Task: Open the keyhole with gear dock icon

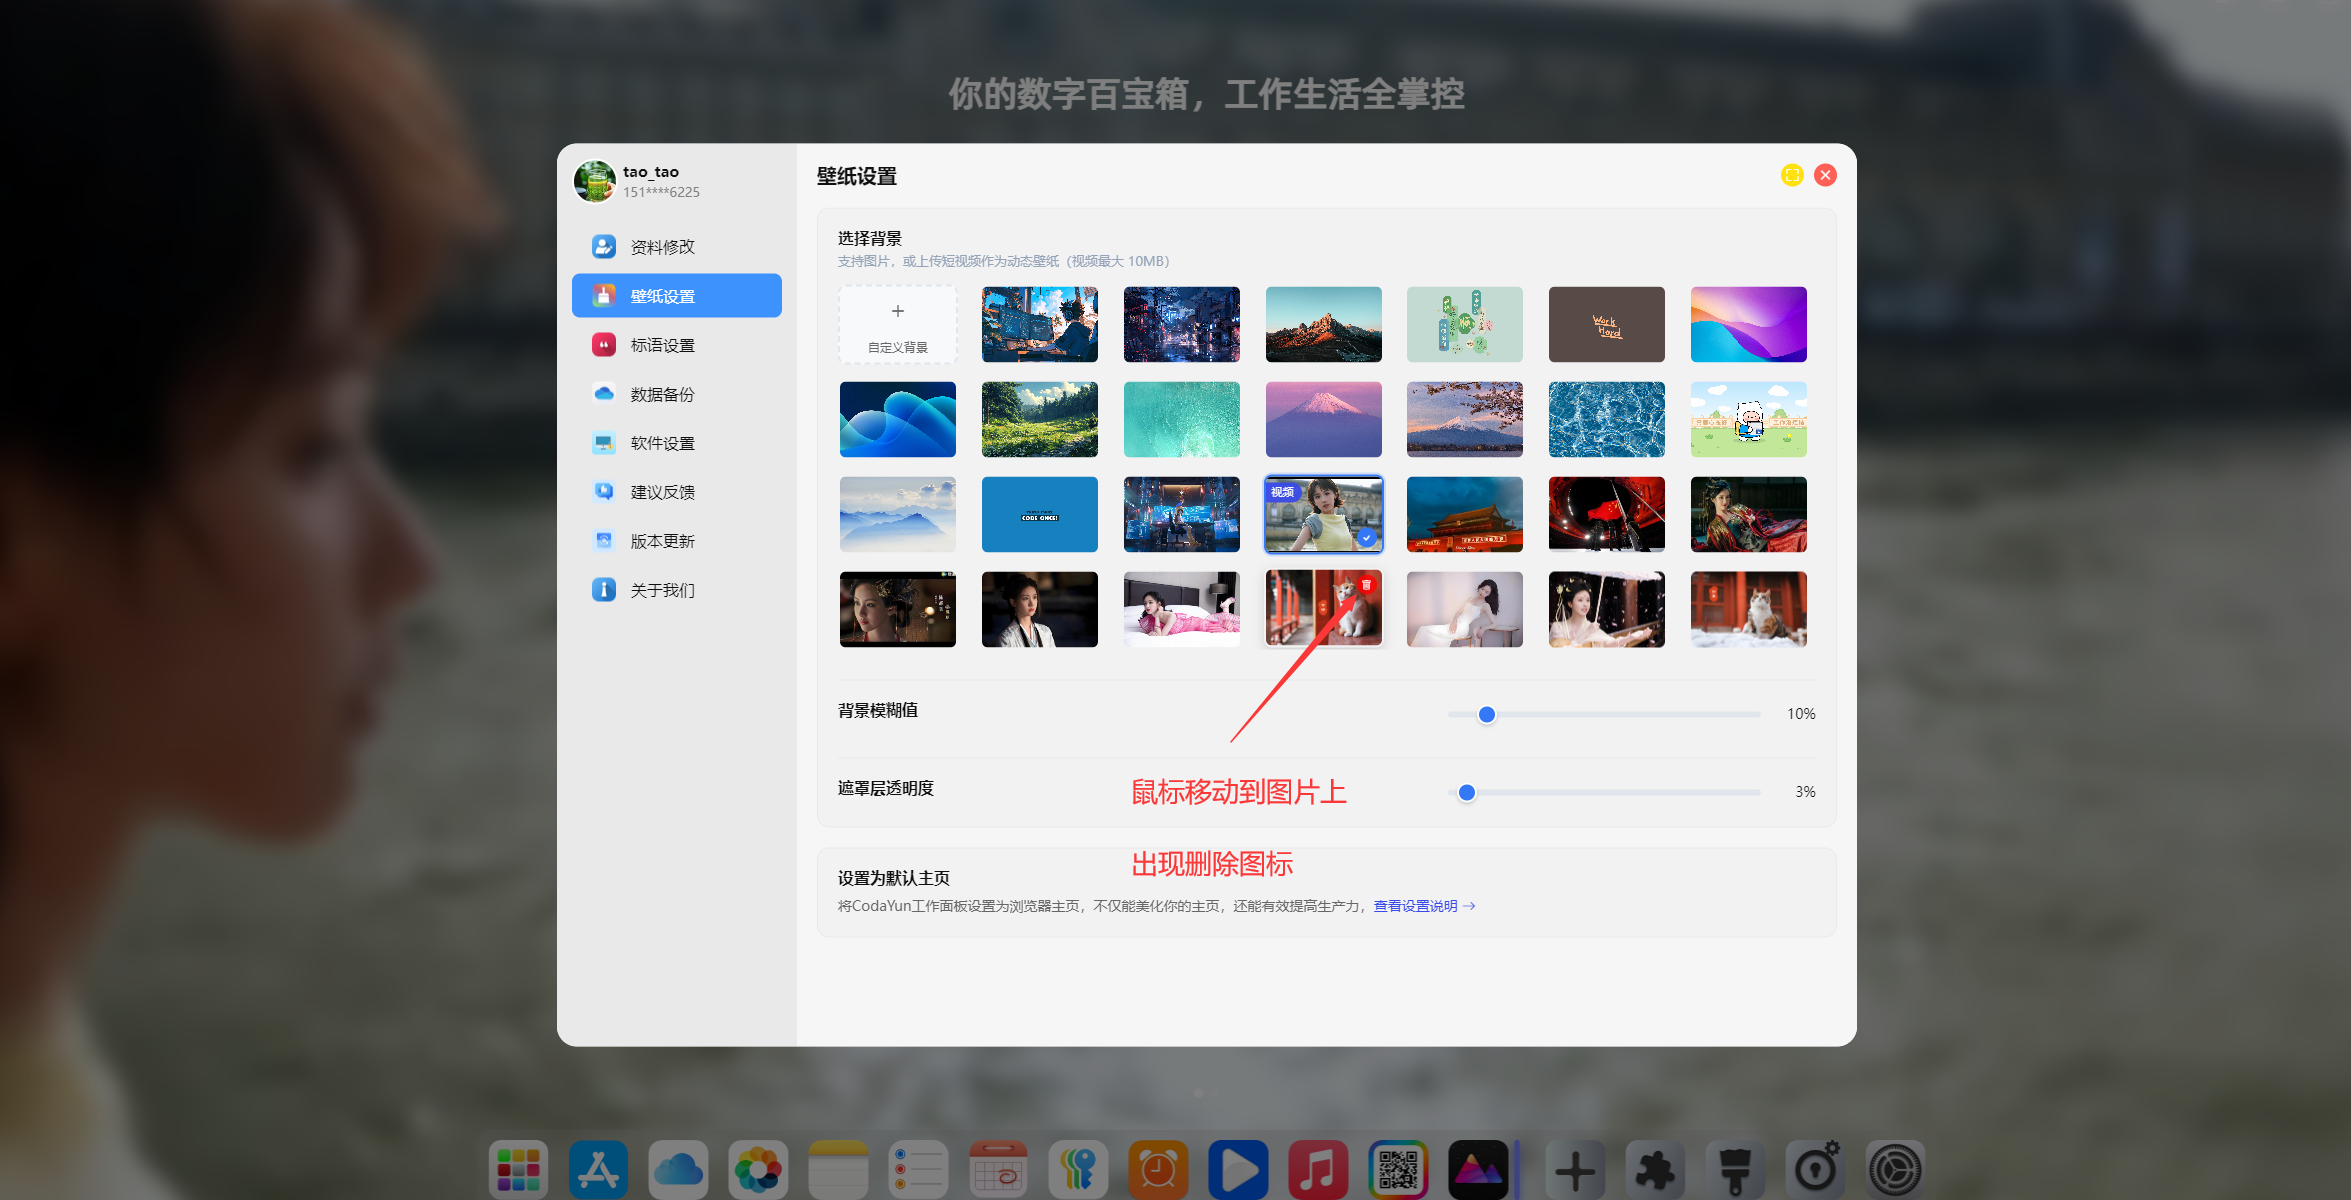Action: pyautogui.click(x=1815, y=1169)
